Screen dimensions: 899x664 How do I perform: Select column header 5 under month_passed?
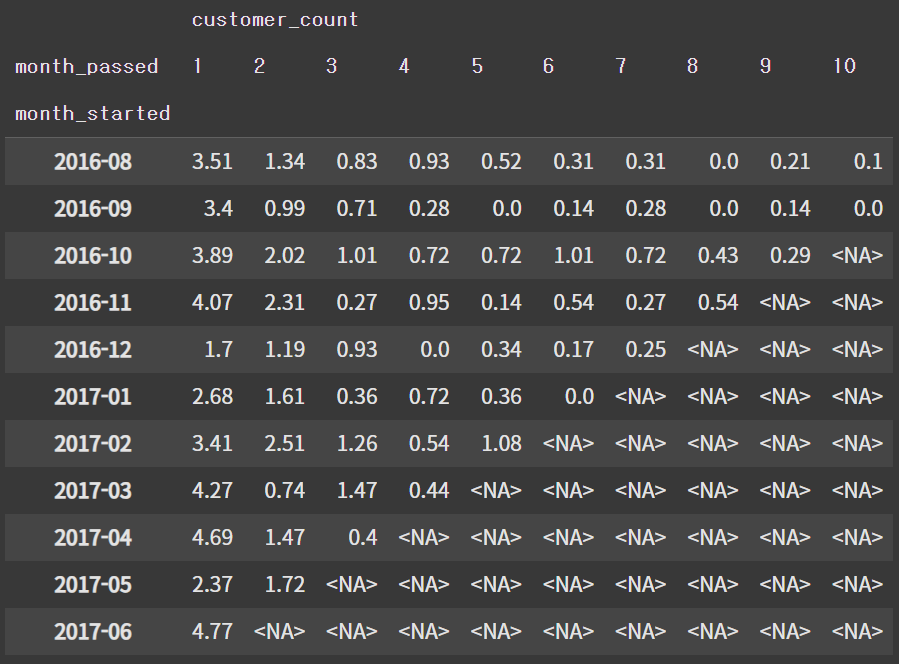(477, 67)
